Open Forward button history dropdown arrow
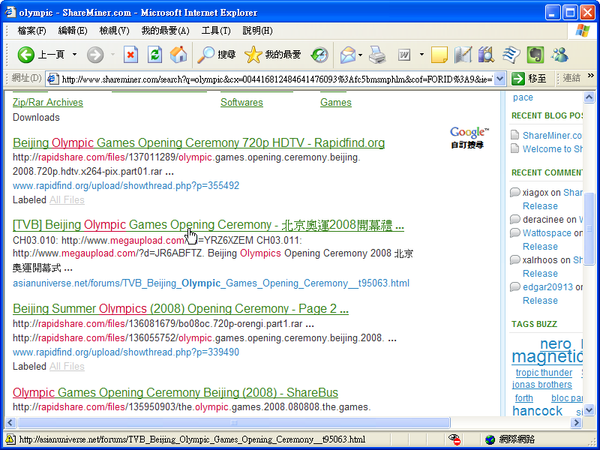The height and width of the screenshot is (450, 600). (112, 55)
